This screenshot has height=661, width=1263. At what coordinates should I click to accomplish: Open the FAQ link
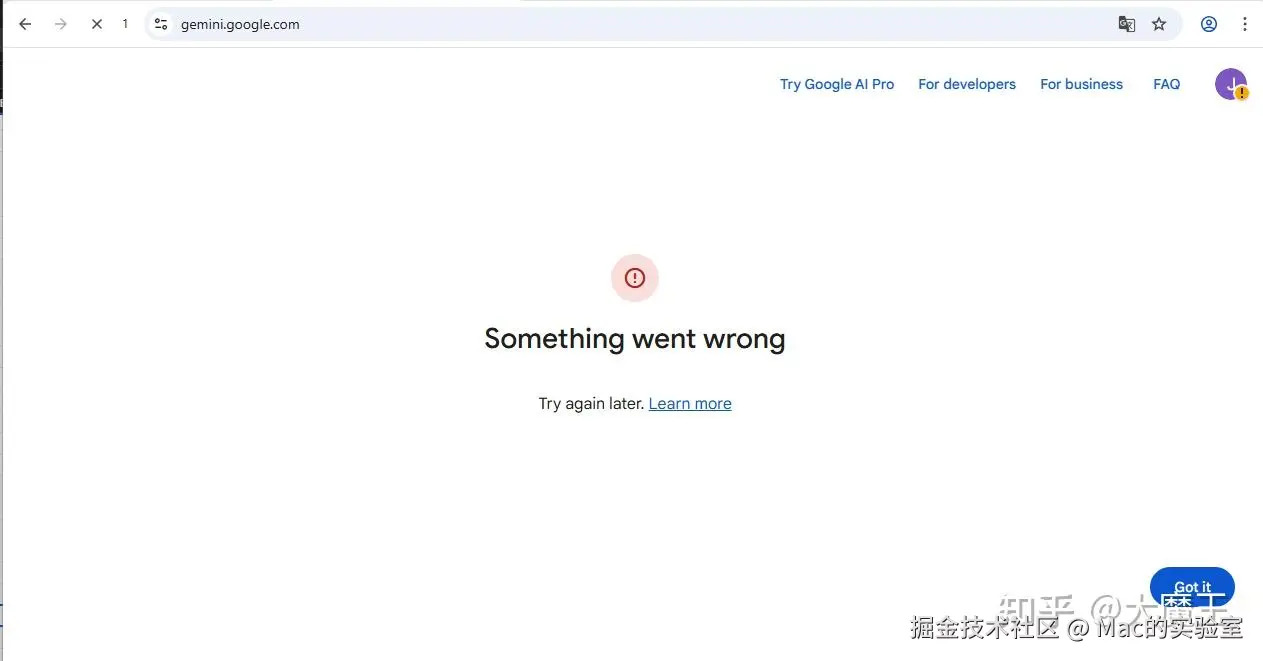click(x=1167, y=84)
